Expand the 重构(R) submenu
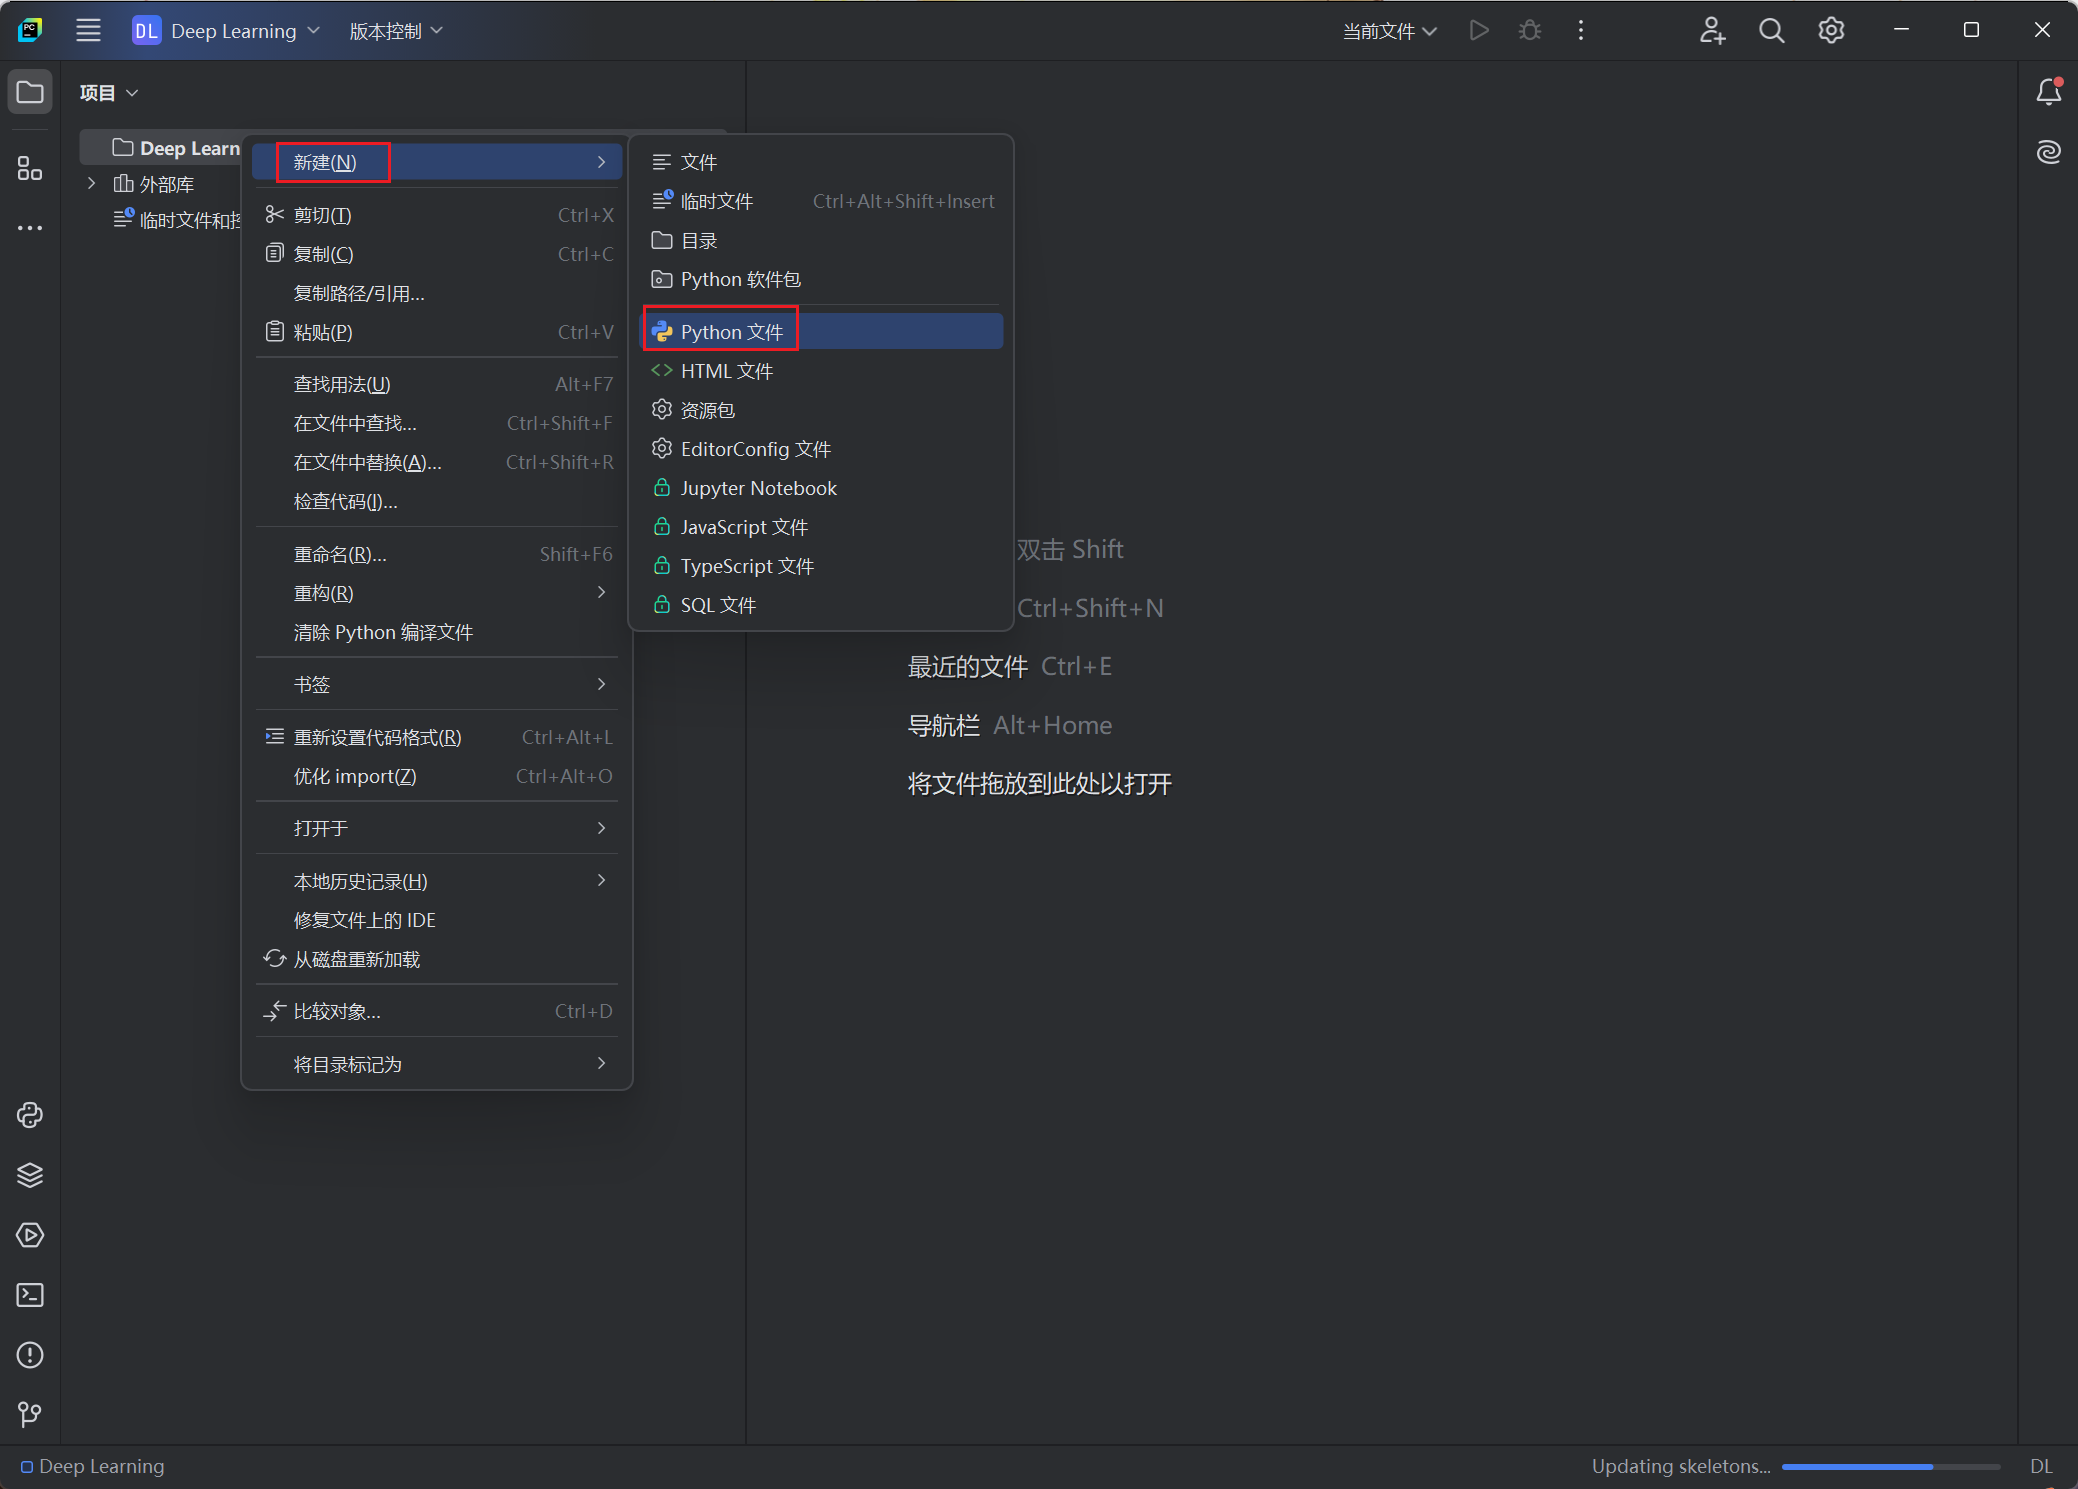This screenshot has width=2078, height=1489. (437, 593)
